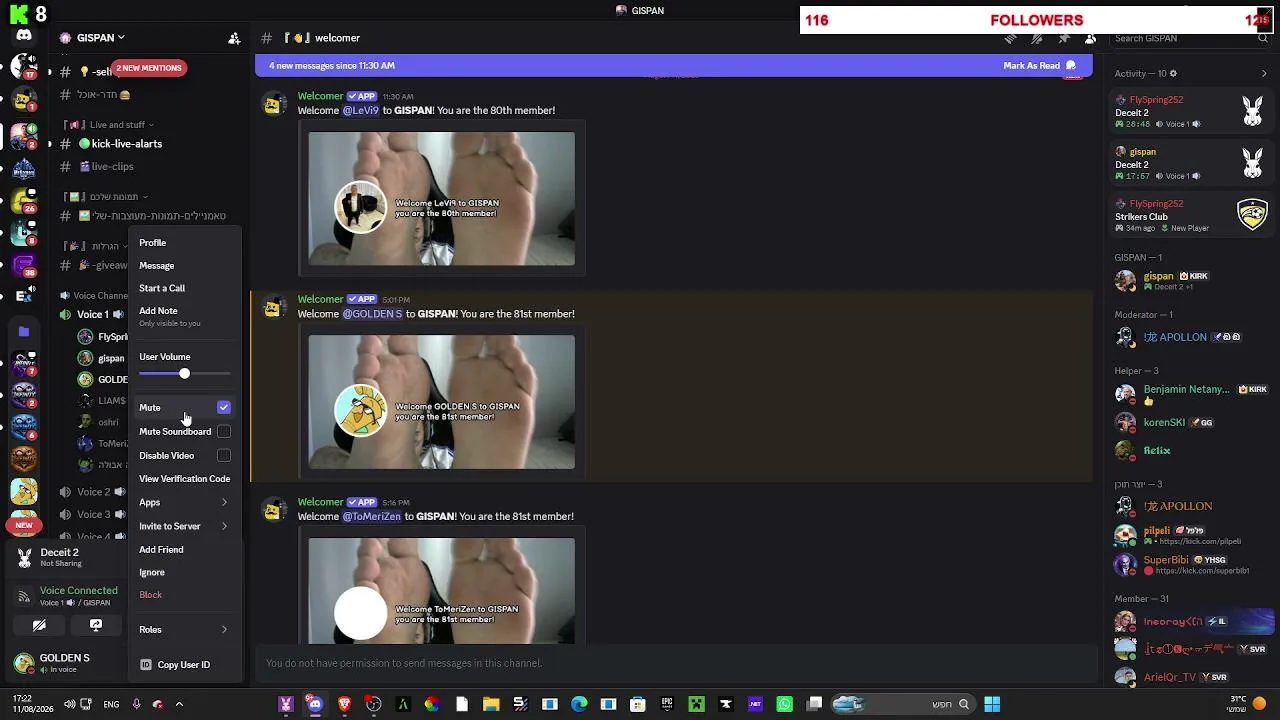
Task: Open the pinned messages icon
Action: coord(1064,38)
